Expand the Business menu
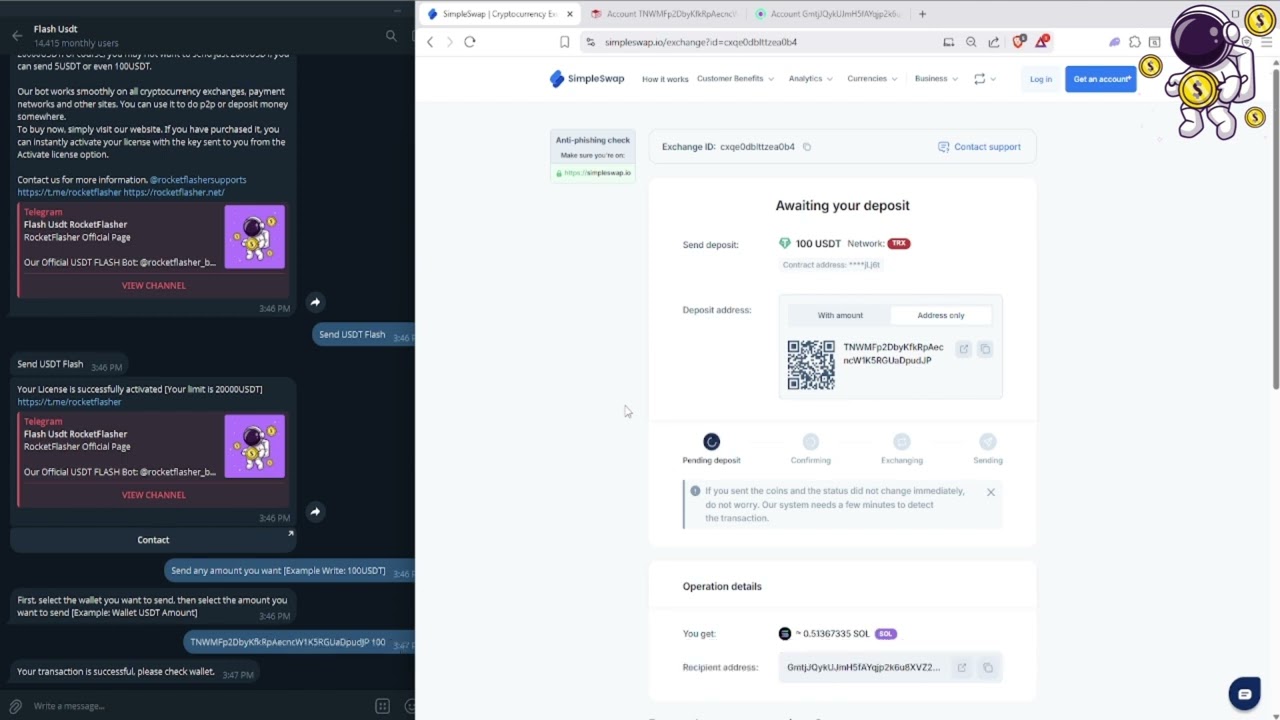1280x720 pixels. (936, 79)
